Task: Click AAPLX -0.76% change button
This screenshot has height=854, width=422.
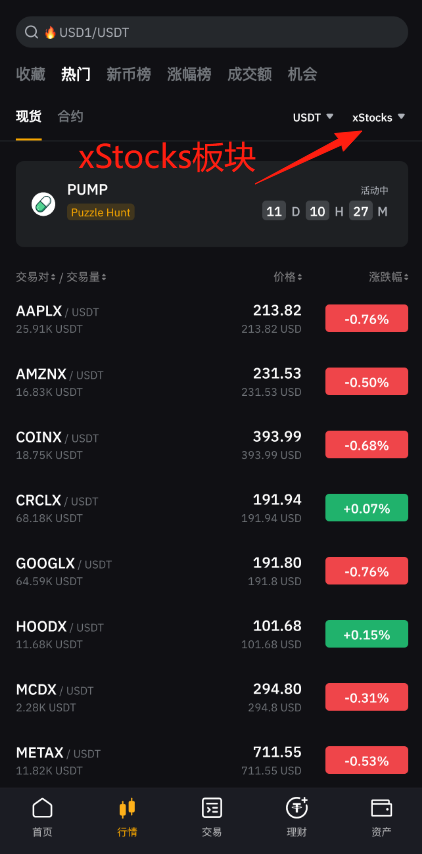Action: coord(366,319)
